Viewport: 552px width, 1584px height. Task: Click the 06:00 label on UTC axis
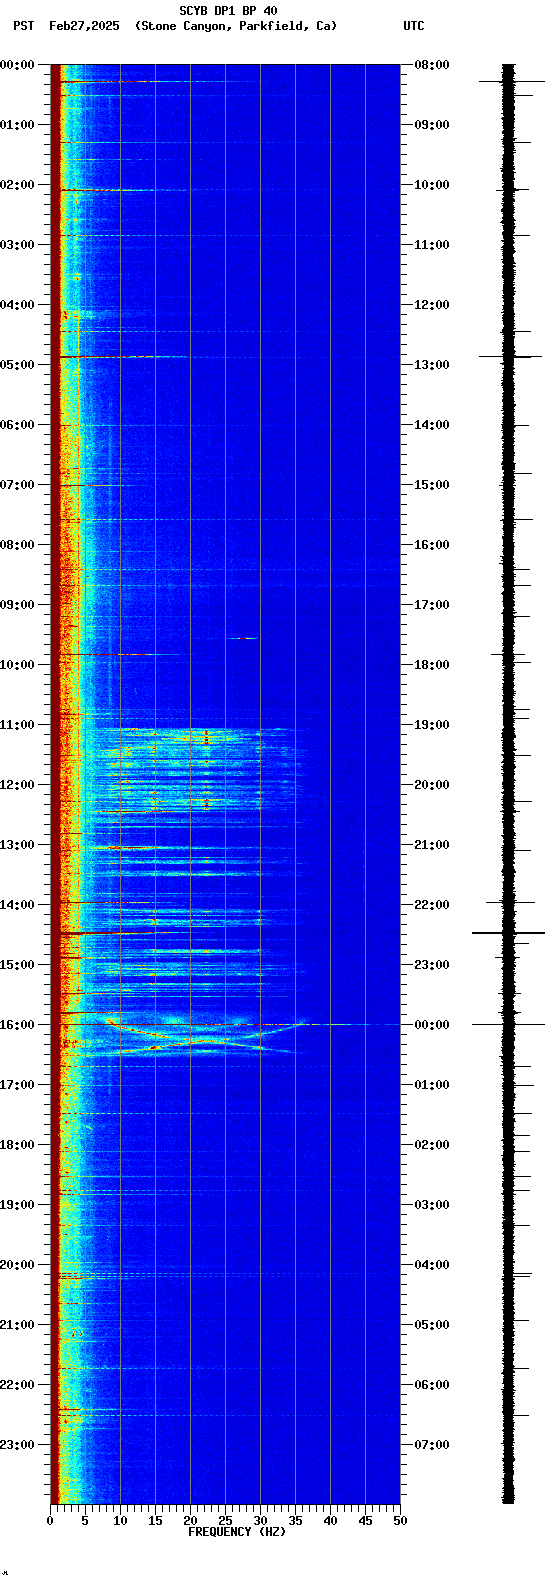pos(432,1385)
